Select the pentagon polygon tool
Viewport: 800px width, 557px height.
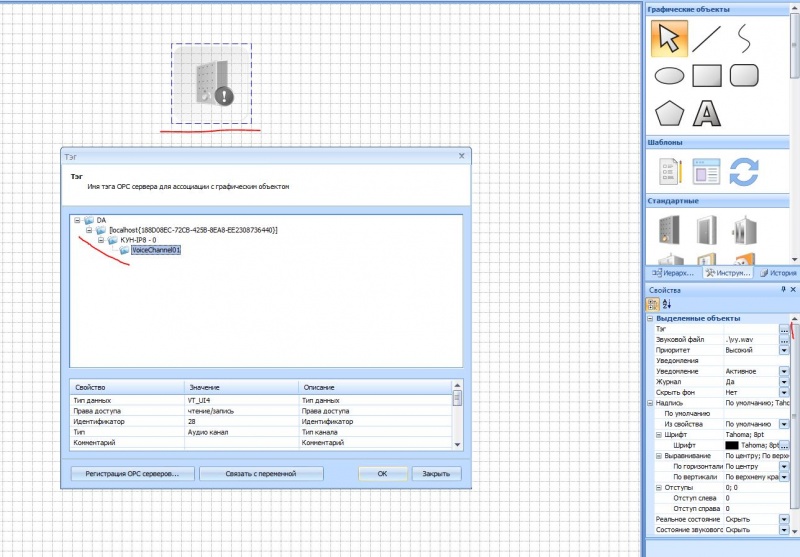668,114
